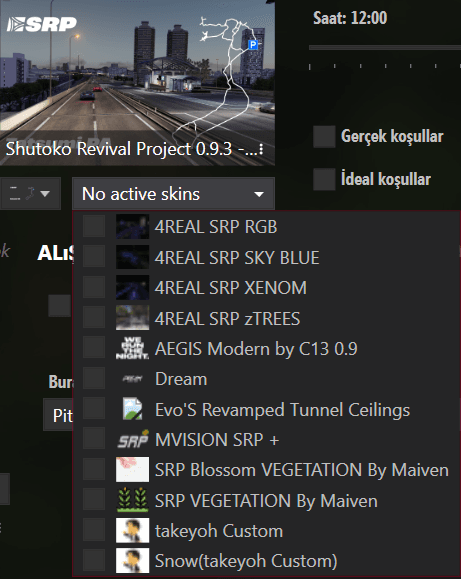Click the takeyoh Custom avatar icon
The width and height of the screenshot is (461, 579).
pos(132,530)
